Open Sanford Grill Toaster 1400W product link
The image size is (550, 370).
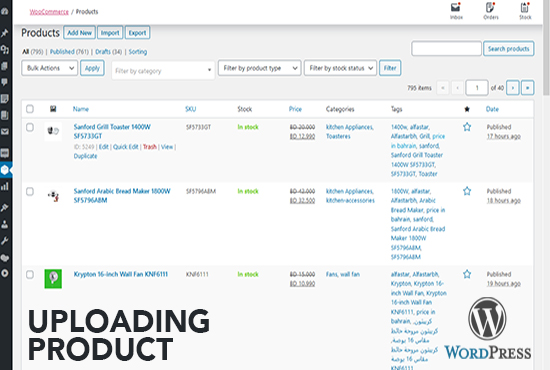(112, 132)
